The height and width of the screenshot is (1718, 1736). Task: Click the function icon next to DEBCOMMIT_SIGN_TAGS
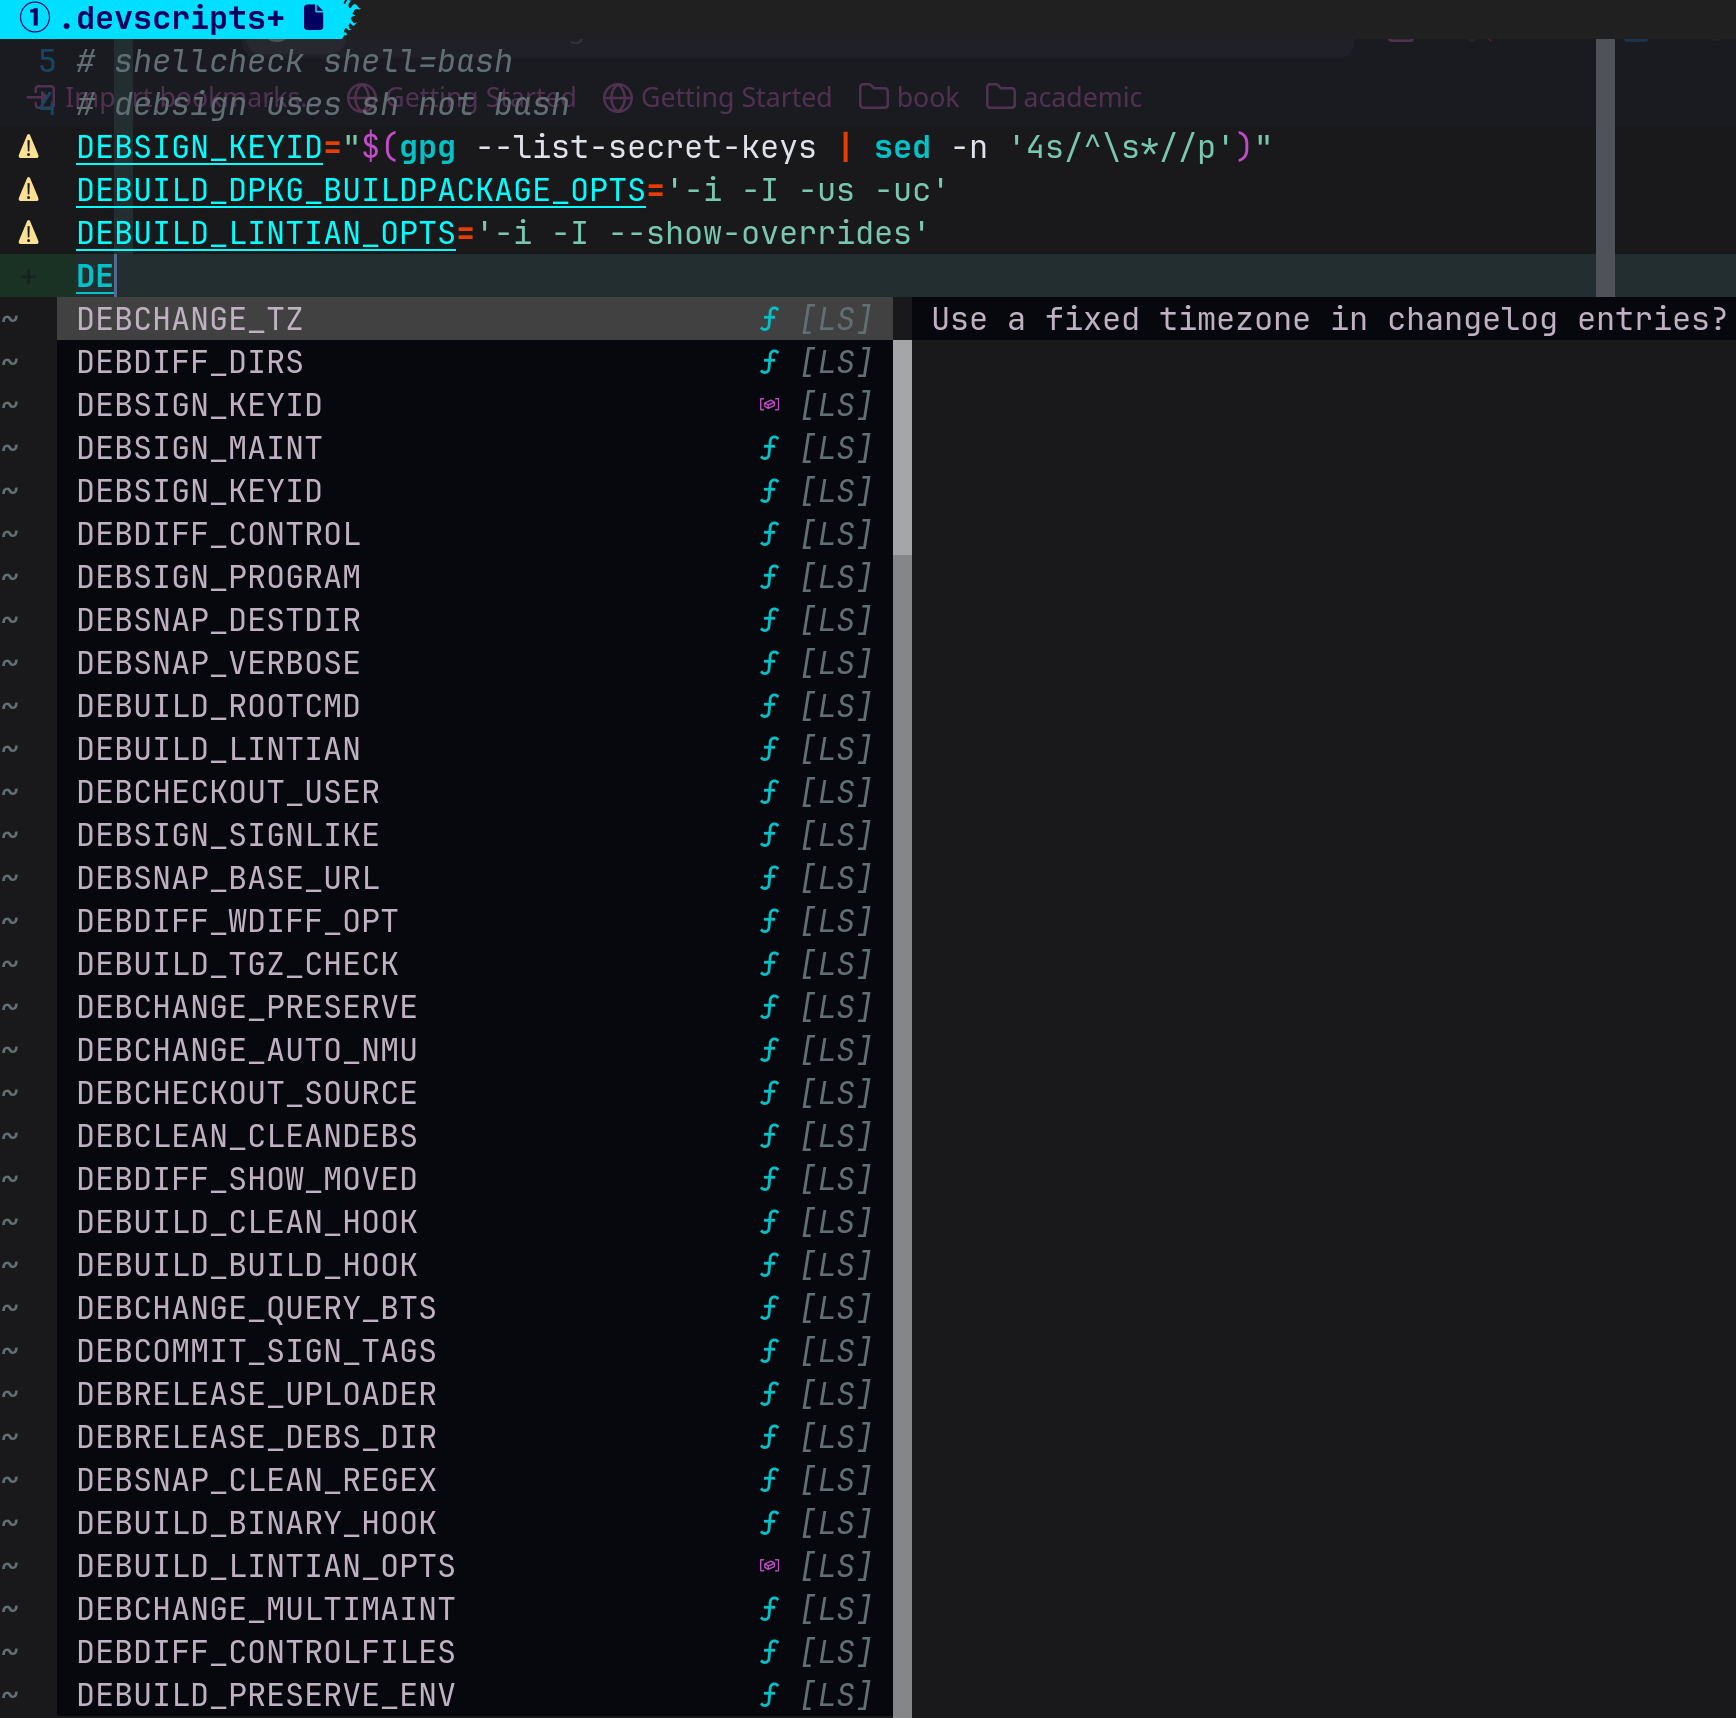tap(769, 1351)
